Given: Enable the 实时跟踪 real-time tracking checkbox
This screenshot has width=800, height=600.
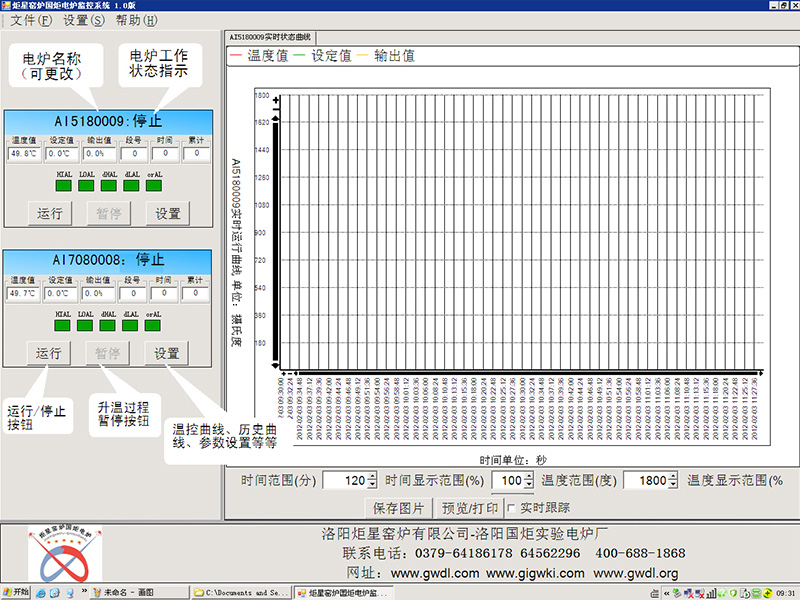Looking at the screenshot, I should (x=512, y=508).
